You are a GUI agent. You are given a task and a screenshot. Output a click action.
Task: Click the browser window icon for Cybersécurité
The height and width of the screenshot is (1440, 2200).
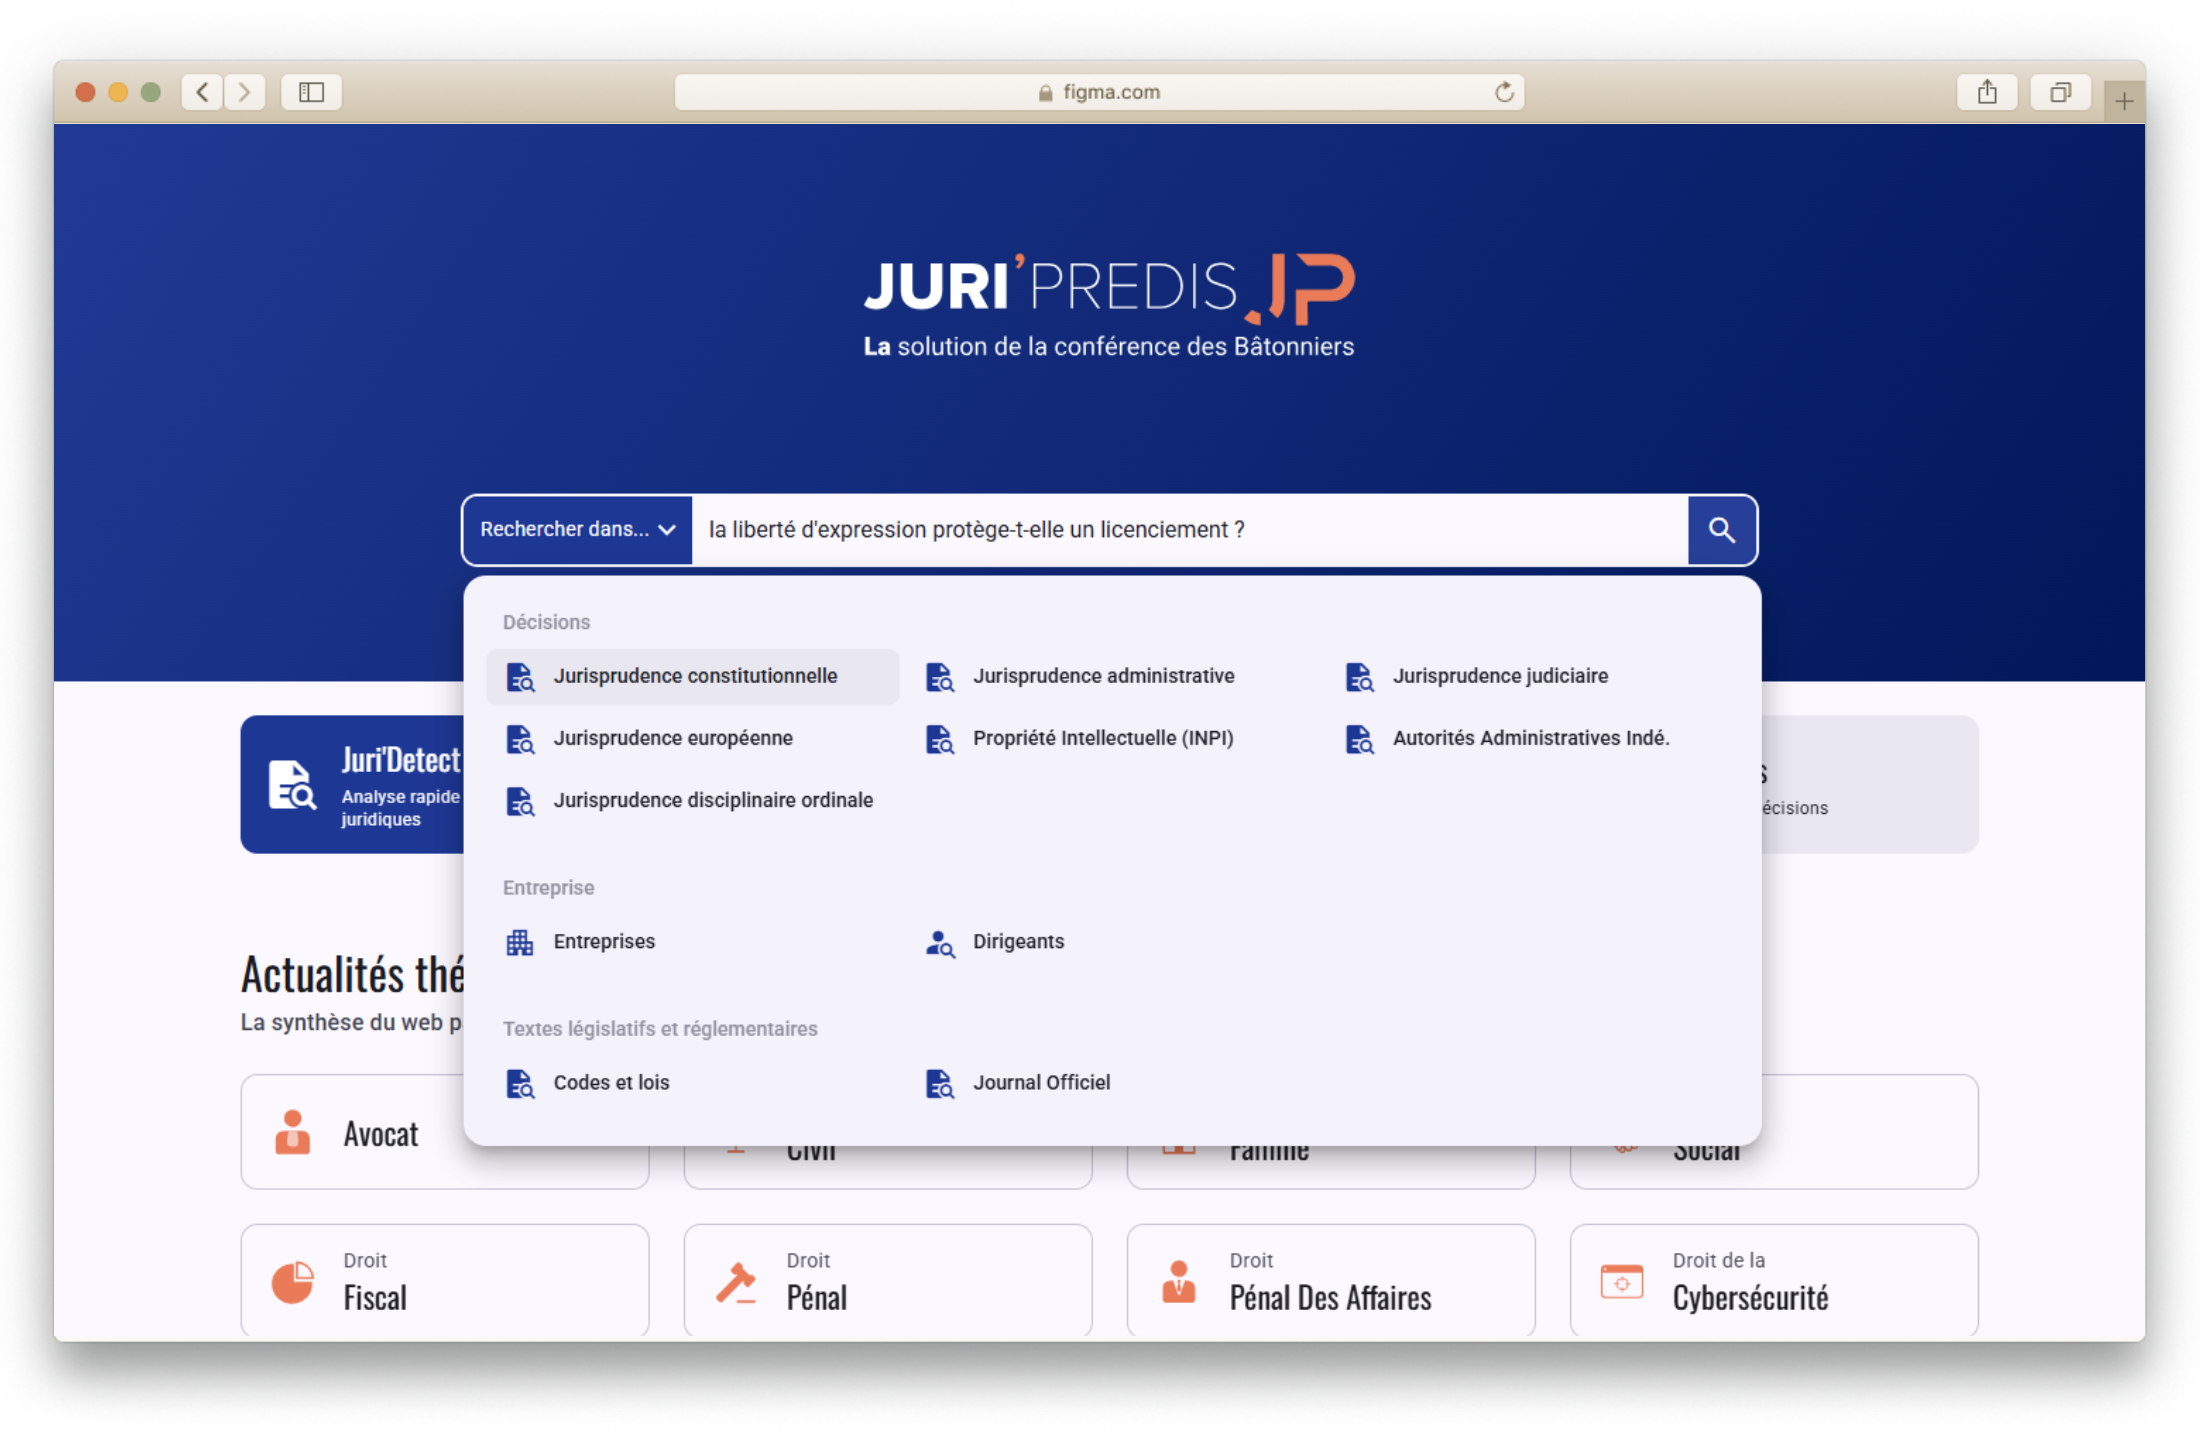click(x=1622, y=1282)
